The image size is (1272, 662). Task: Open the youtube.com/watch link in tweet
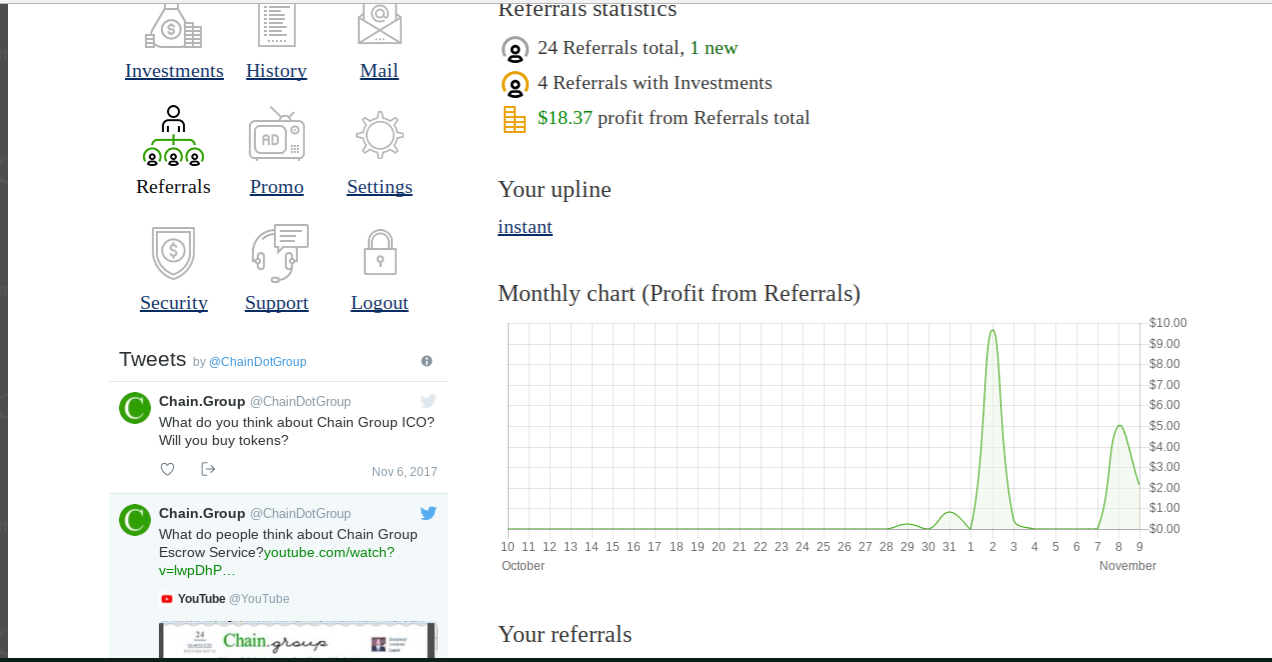tap(329, 553)
